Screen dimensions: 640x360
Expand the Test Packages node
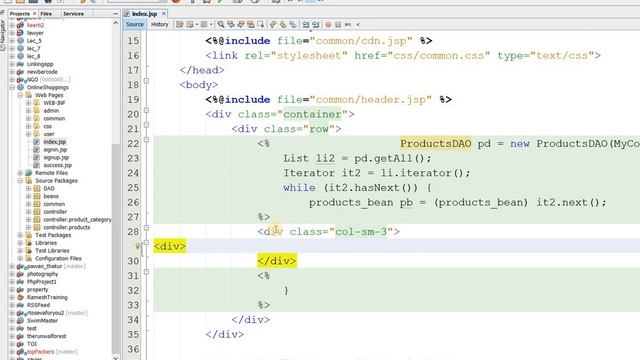(20, 235)
